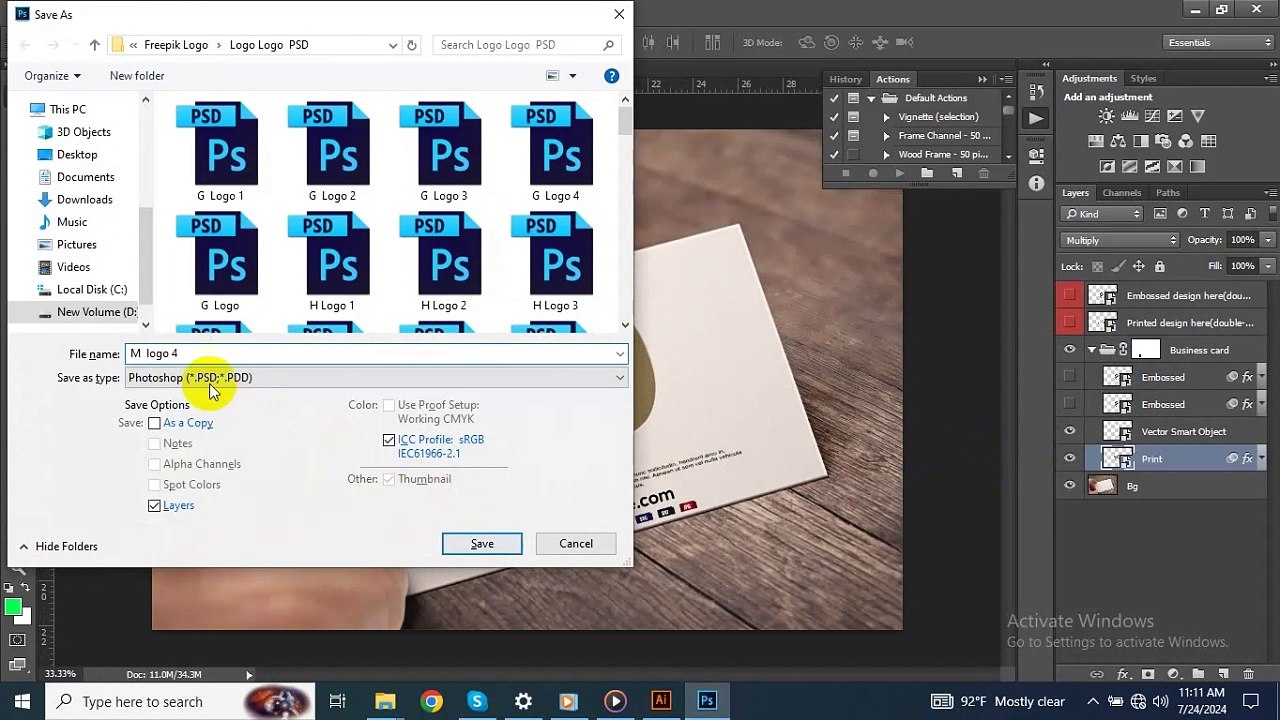
Task: Go up one folder level
Action: tap(94, 45)
